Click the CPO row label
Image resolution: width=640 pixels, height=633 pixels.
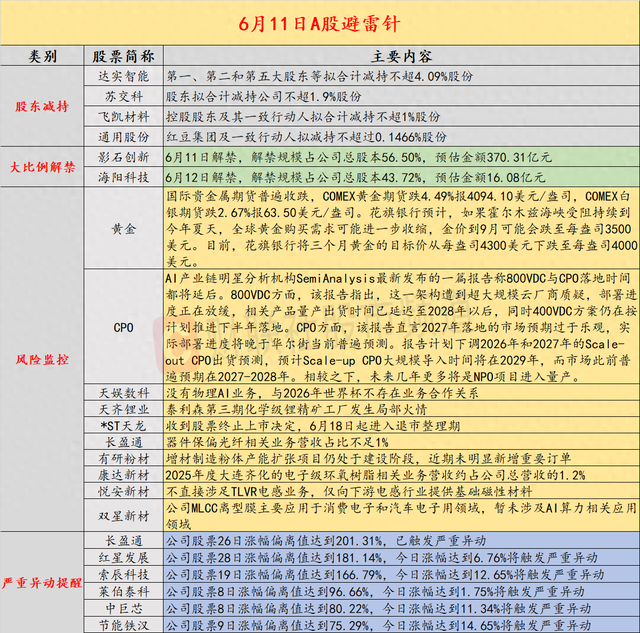[x=123, y=328]
